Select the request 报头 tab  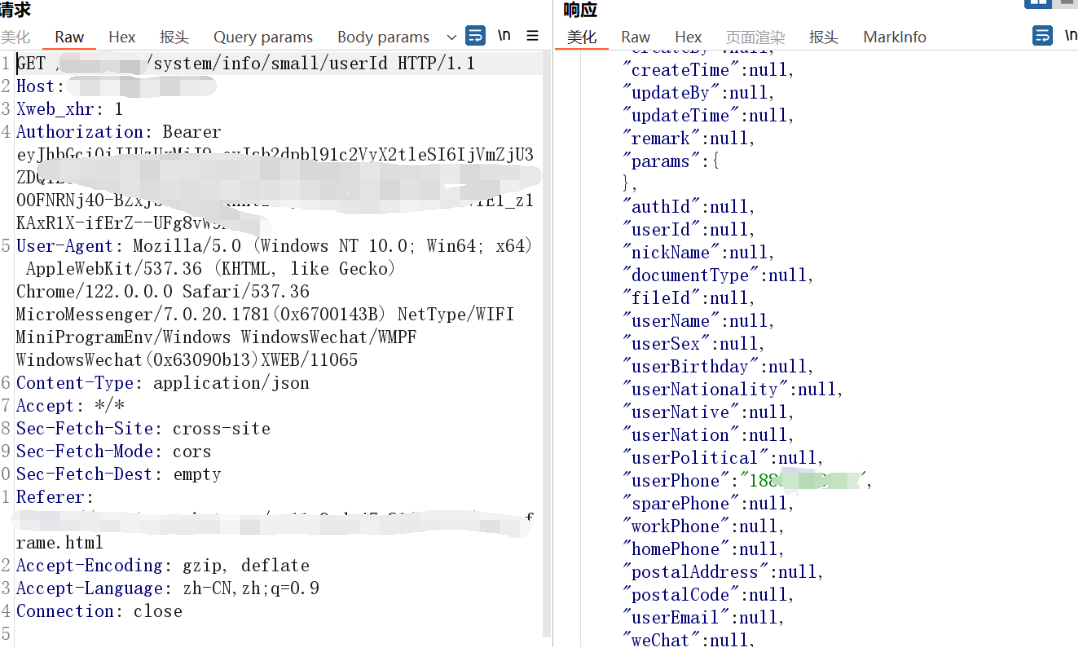[174, 37]
